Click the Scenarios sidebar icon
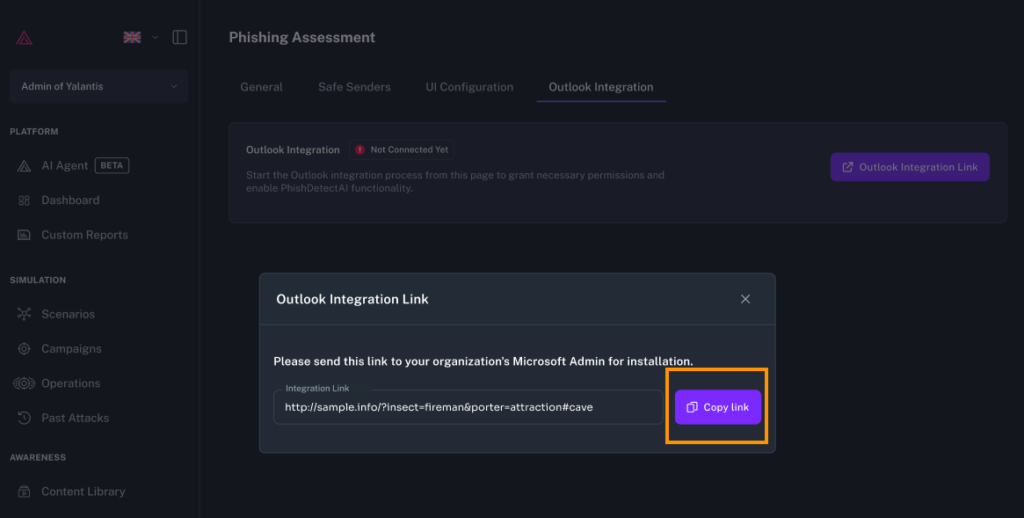This screenshot has width=1024, height=518. point(24,314)
